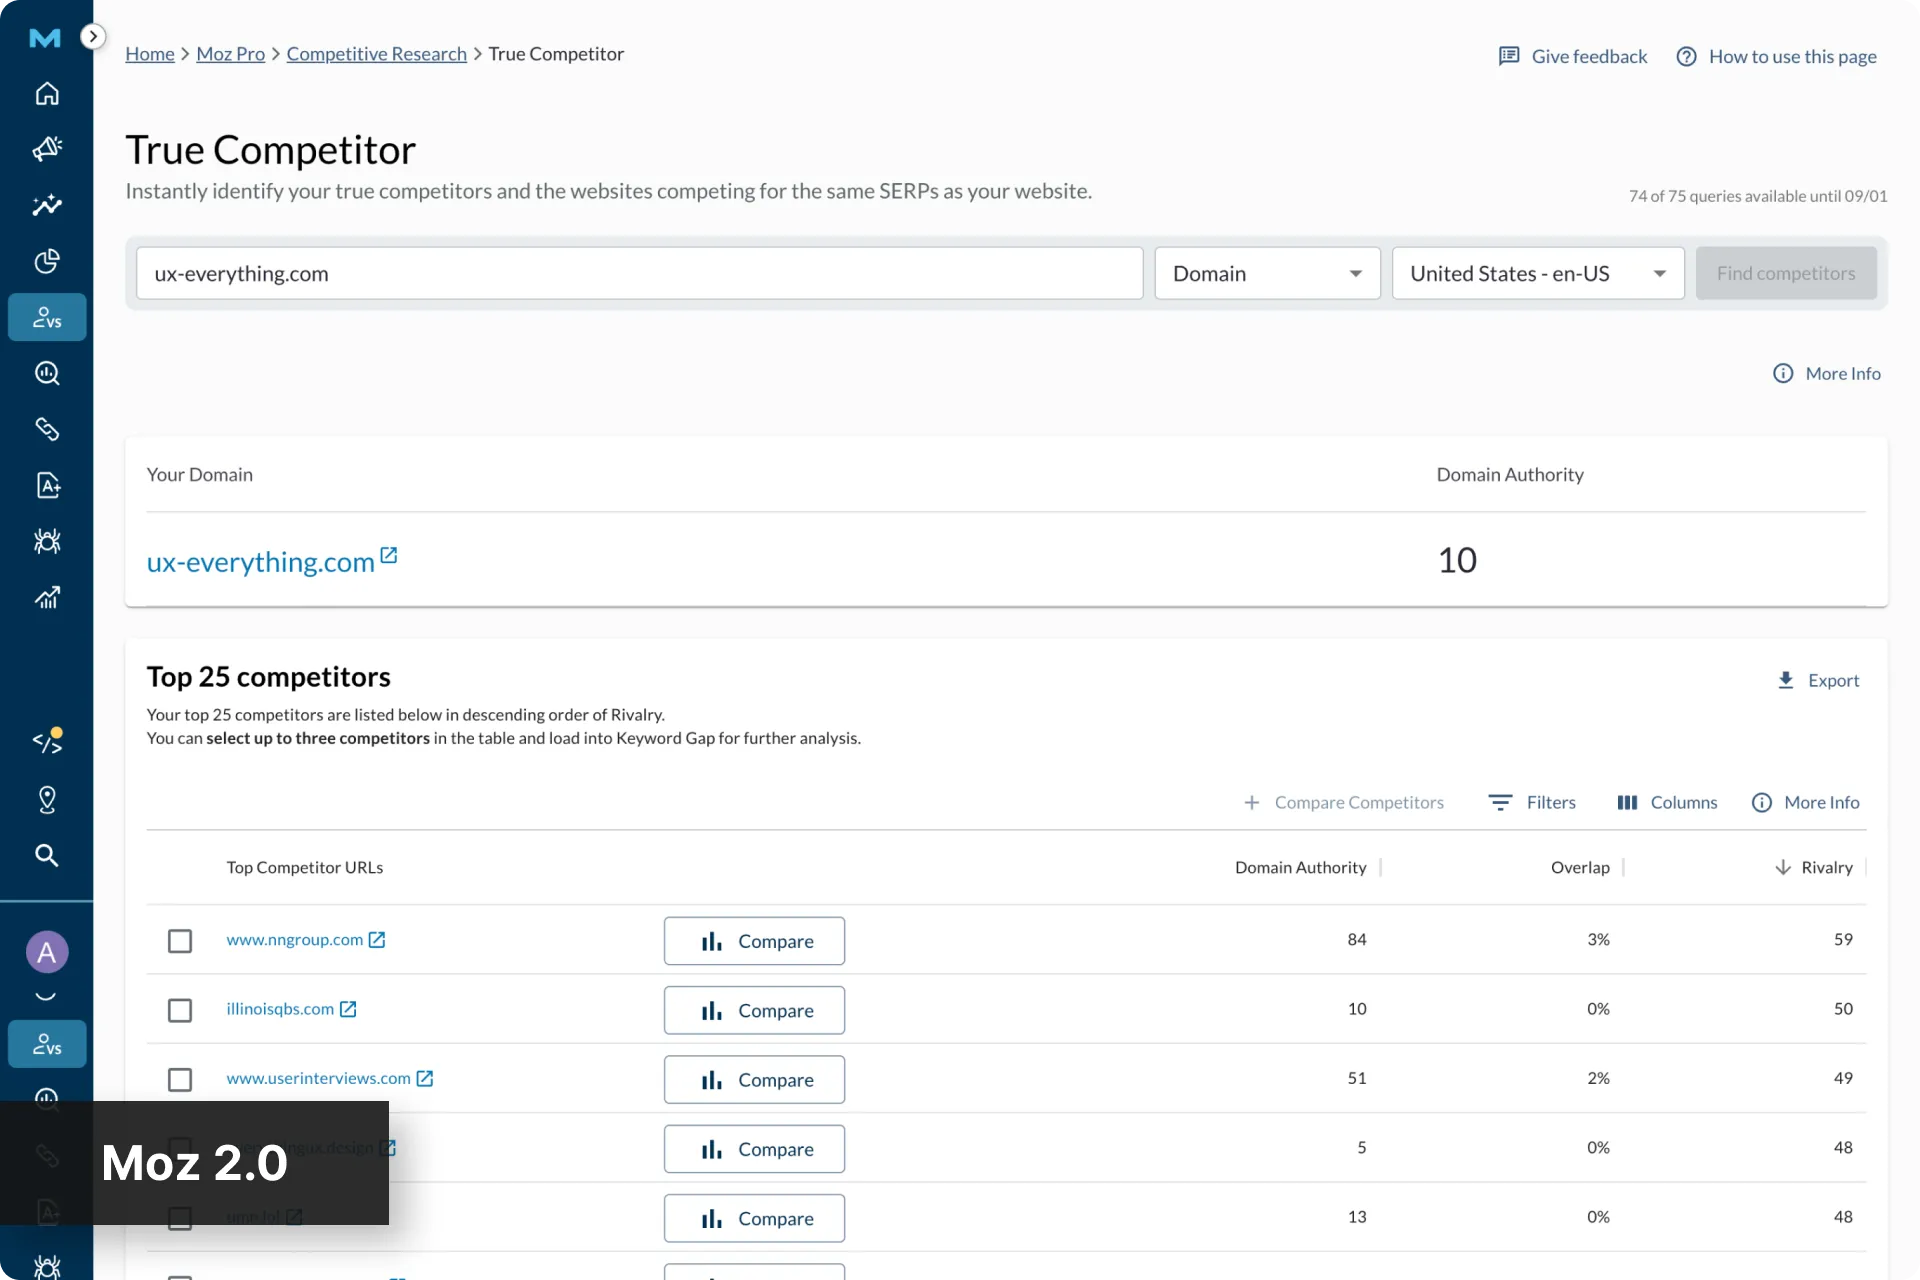Go to Moz Pro in the breadcrumb
Screen dimensions: 1920x1280
click(x=231, y=54)
